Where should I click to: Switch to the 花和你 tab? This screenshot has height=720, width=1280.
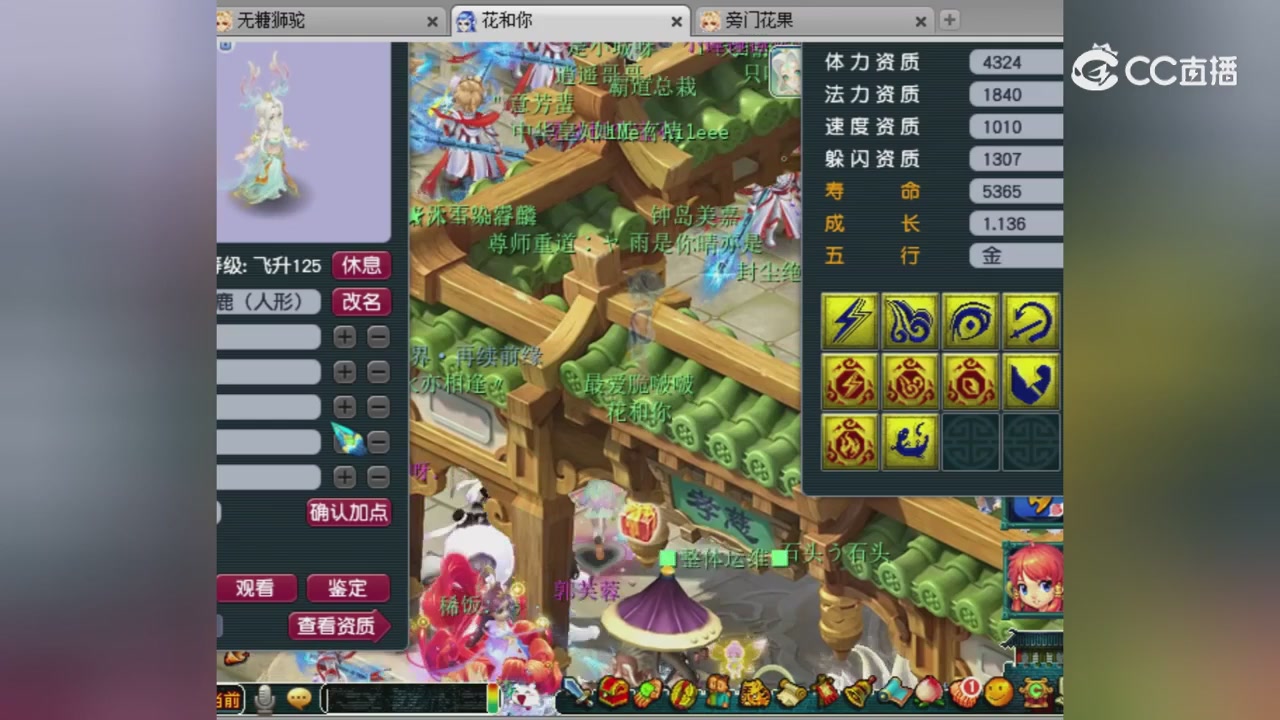click(570, 20)
